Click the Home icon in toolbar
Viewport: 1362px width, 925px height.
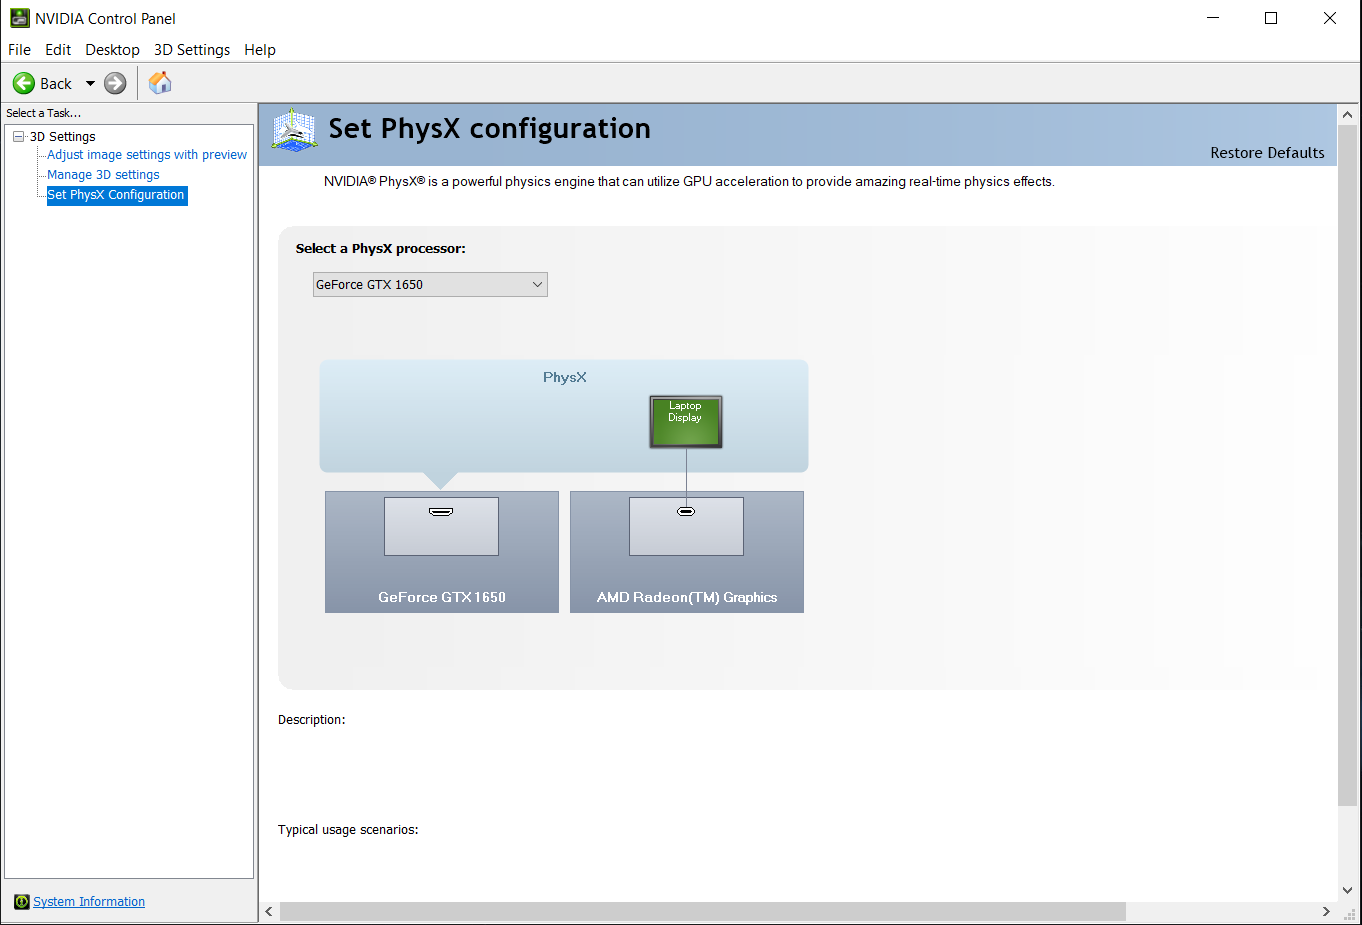[160, 83]
